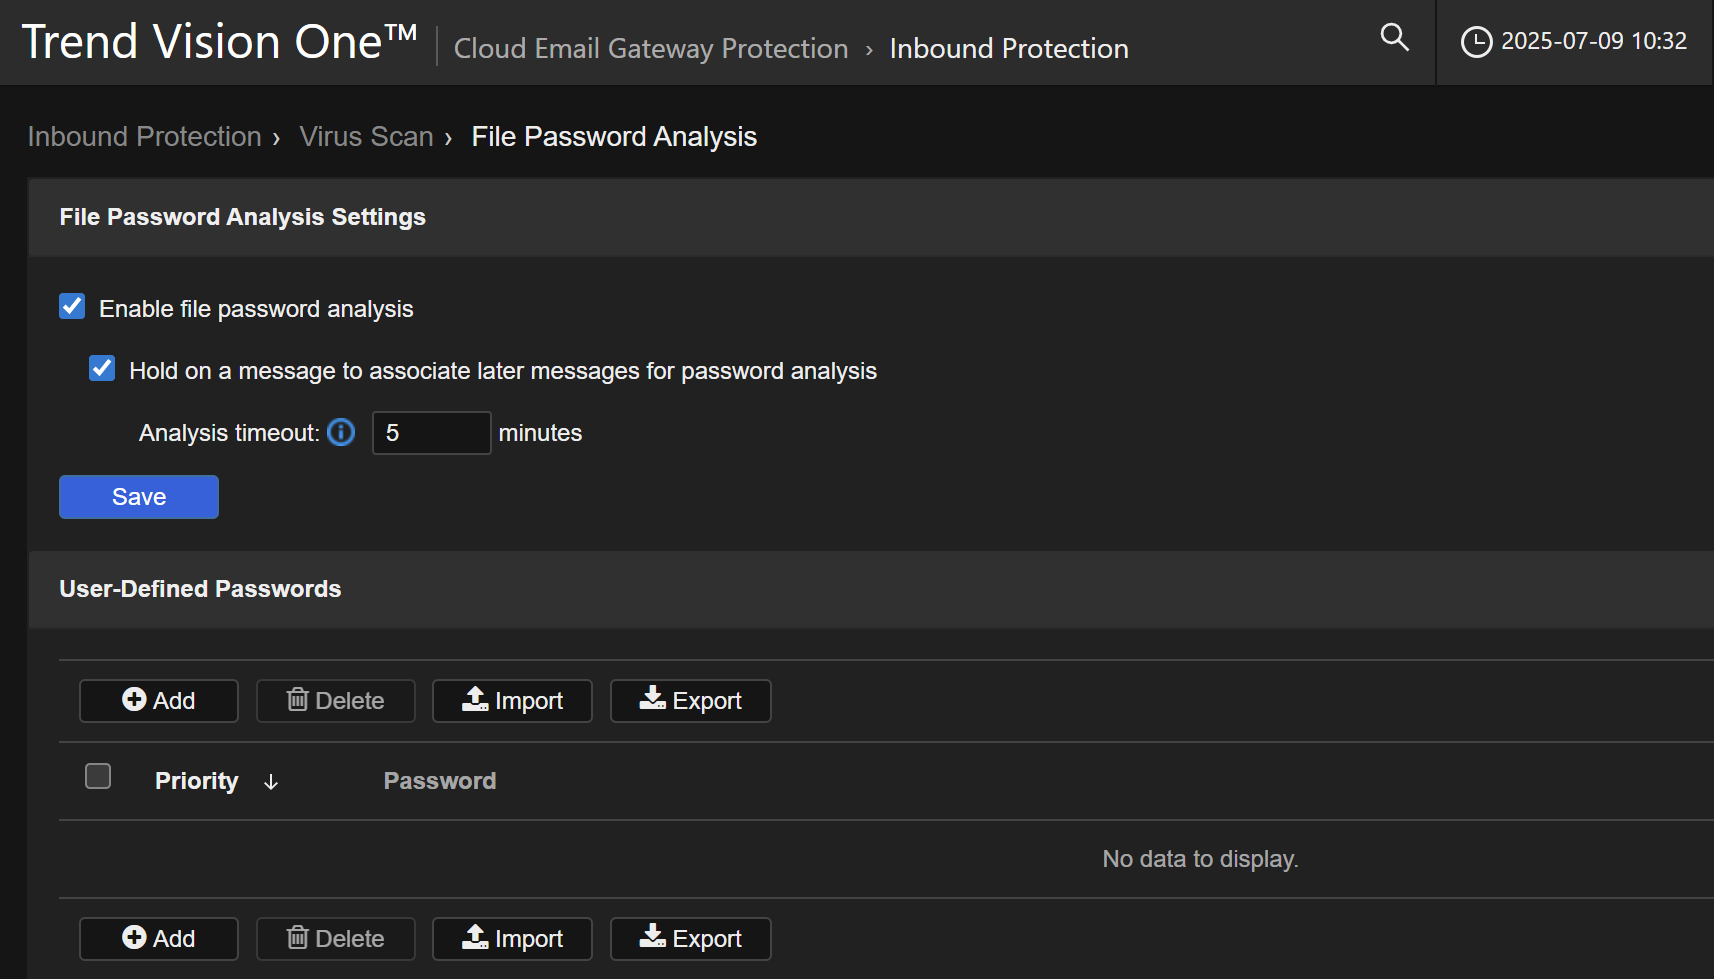Click the top Add password button
Viewport: 1714px width, 979px height.
tap(159, 701)
